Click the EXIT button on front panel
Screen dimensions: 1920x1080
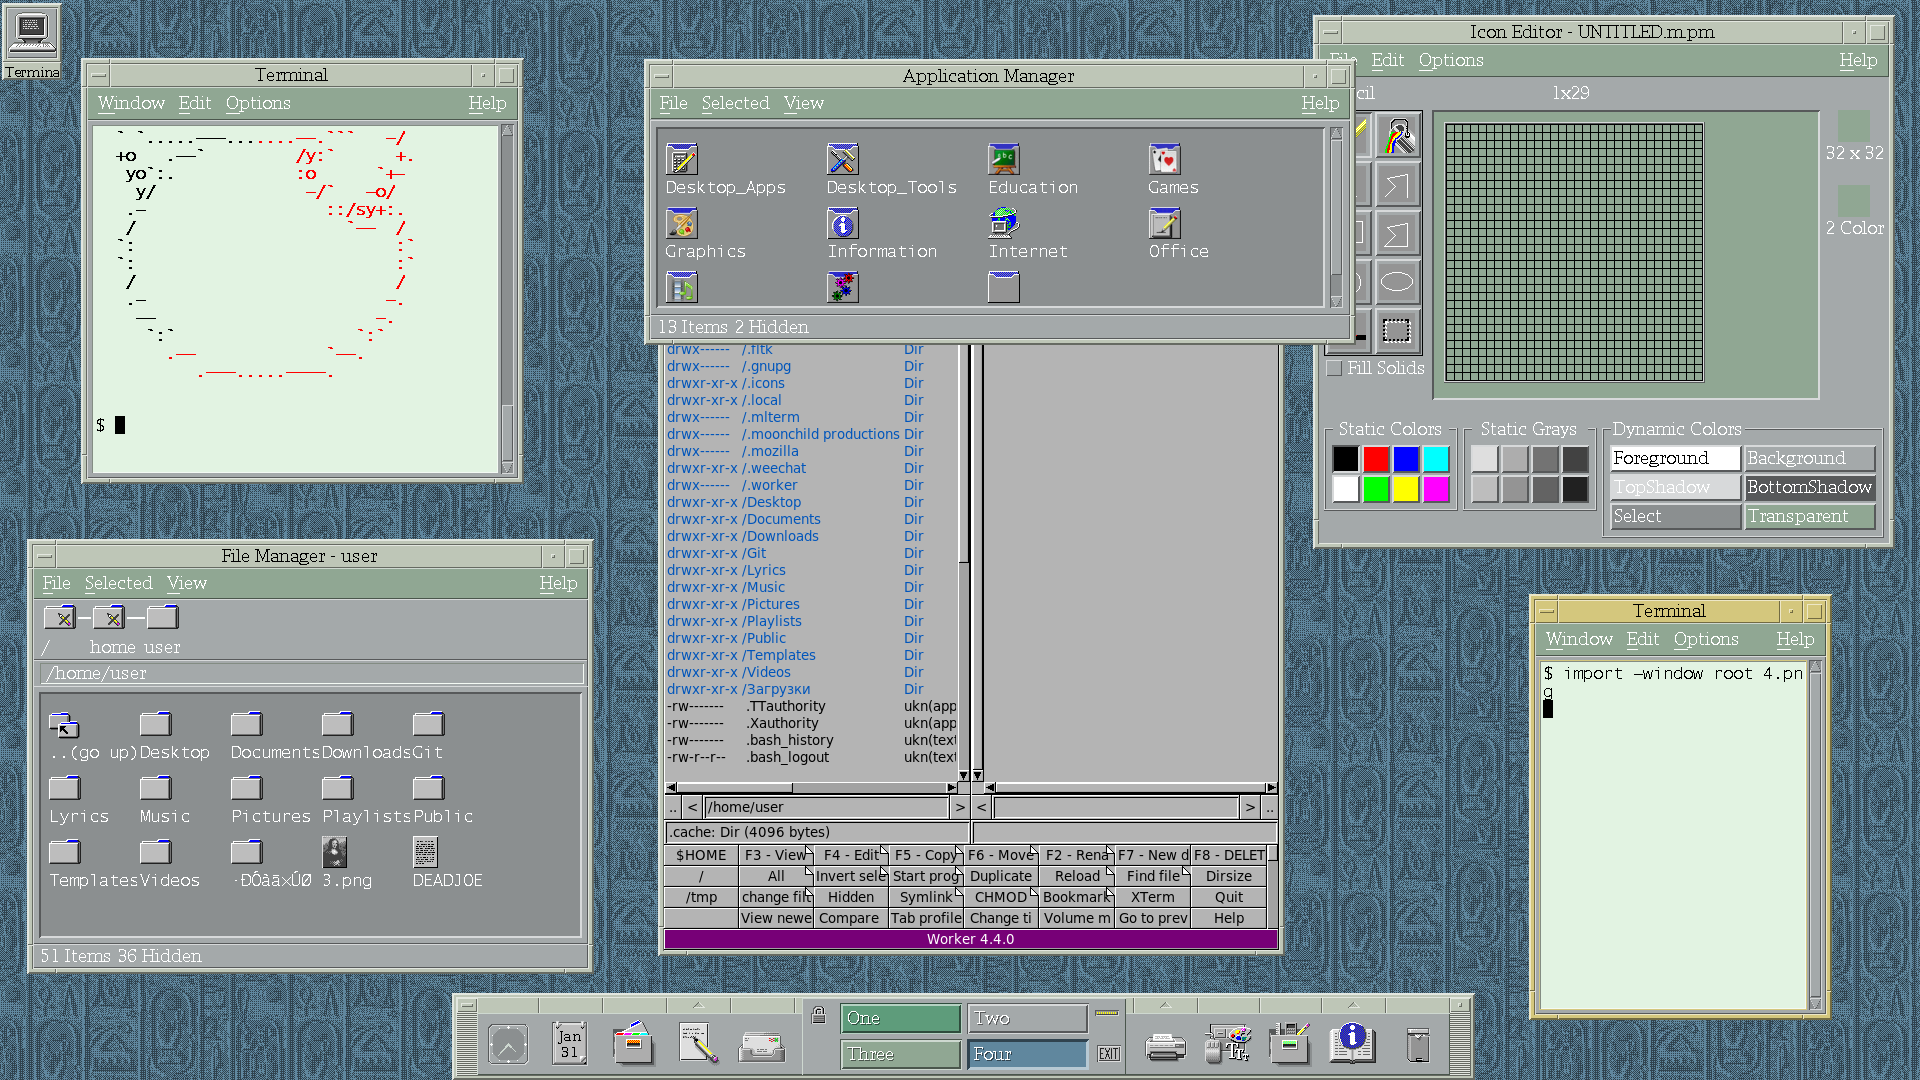(x=1108, y=1054)
